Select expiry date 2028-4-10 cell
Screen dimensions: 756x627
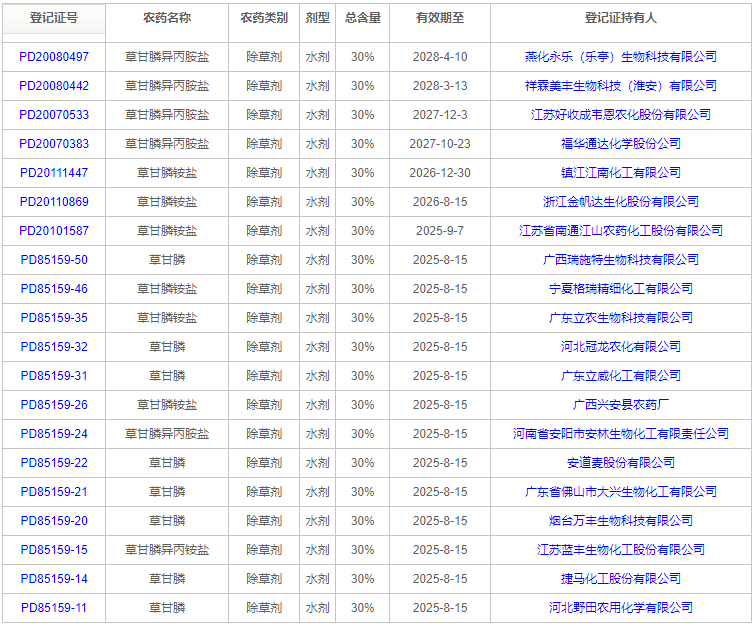point(440,57)
